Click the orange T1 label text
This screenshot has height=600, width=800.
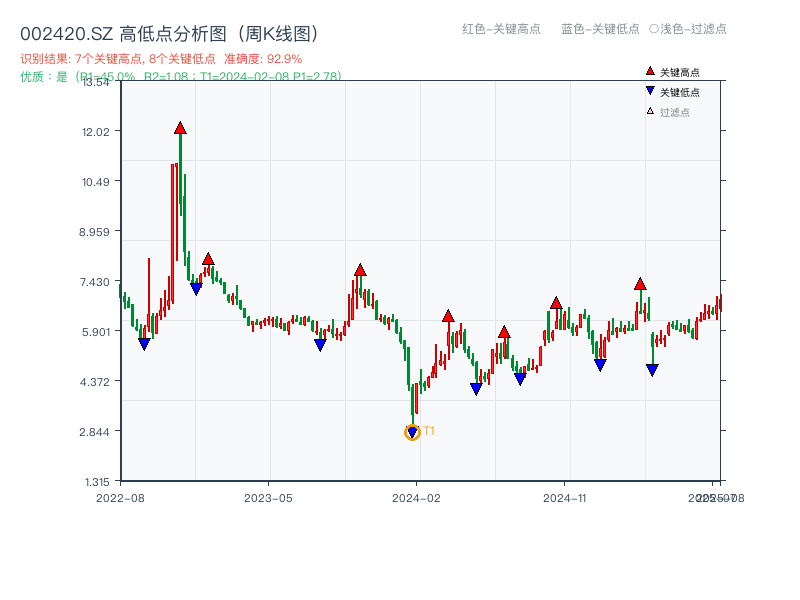[429, 431]
